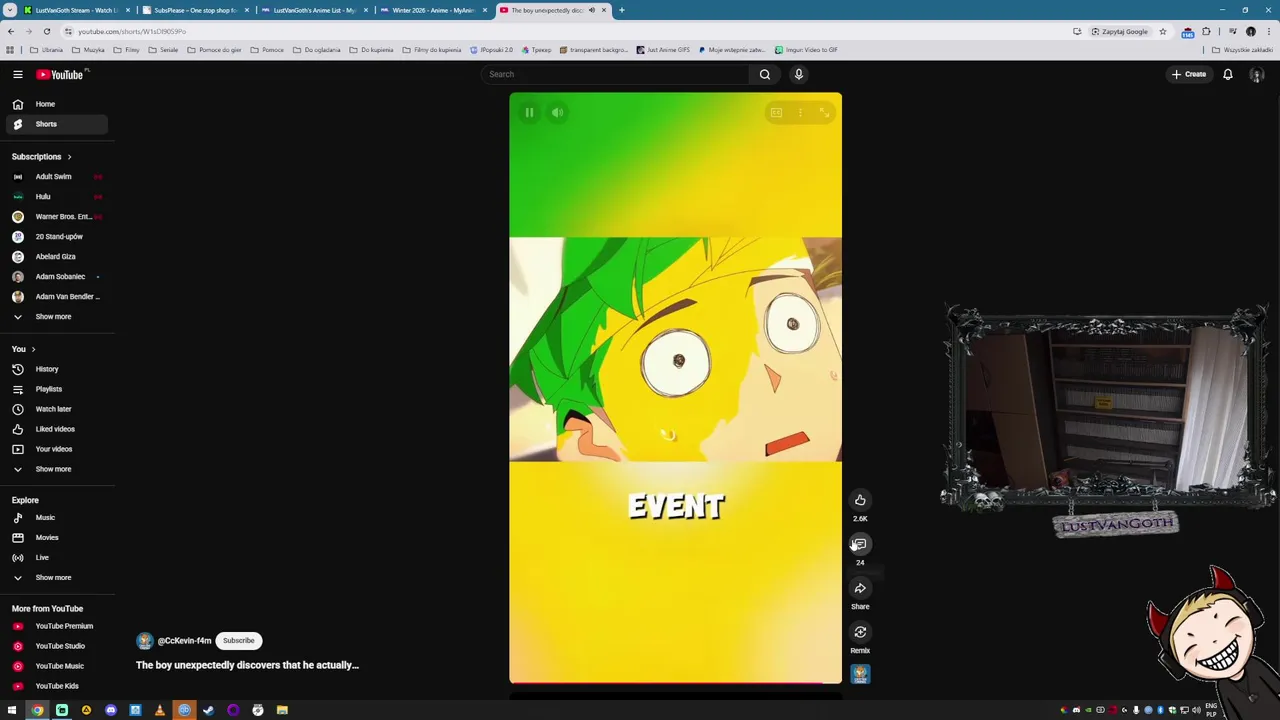Subscribe to @CcKevin-f4m
1280x720 pixels.
[239, 640]
